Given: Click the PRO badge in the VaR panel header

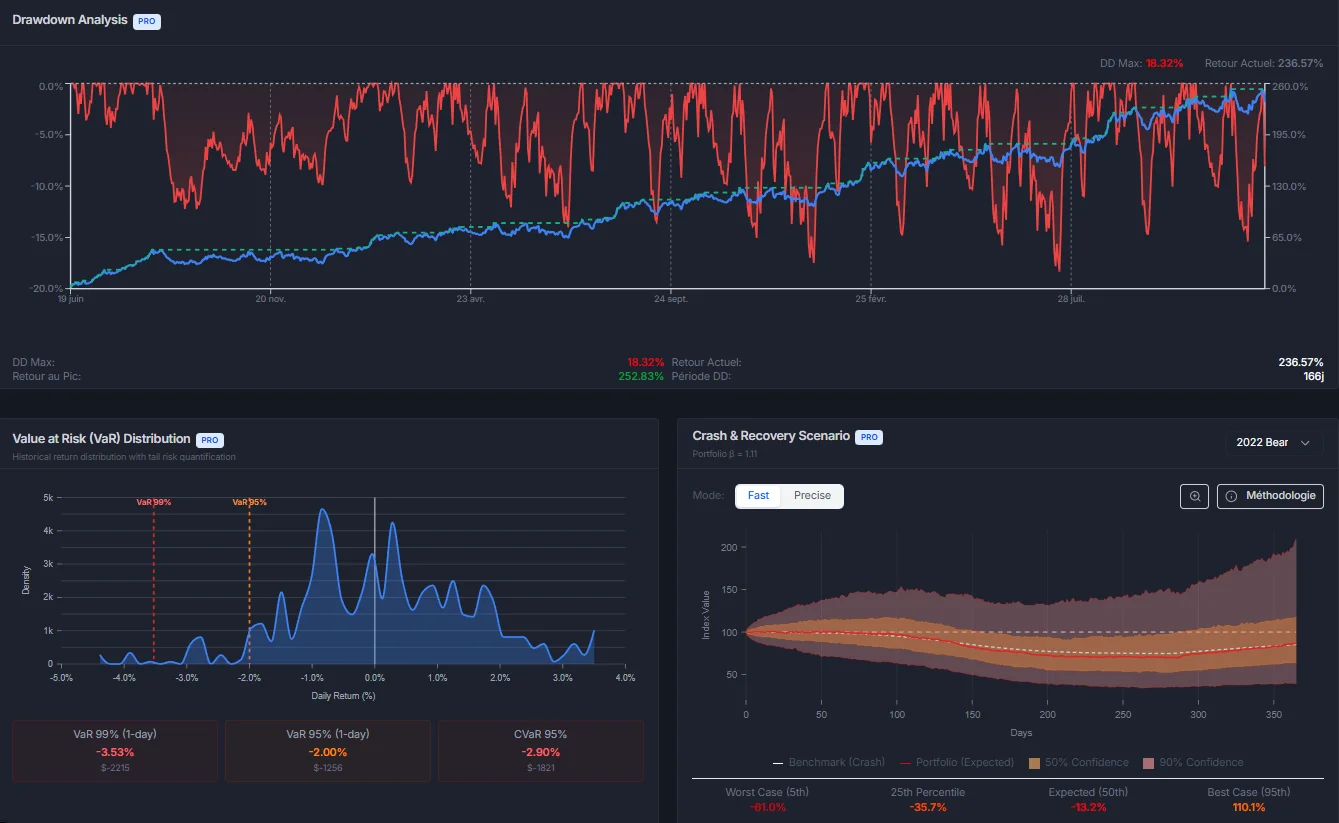Looking at the screenshot, I should point(210,439).
